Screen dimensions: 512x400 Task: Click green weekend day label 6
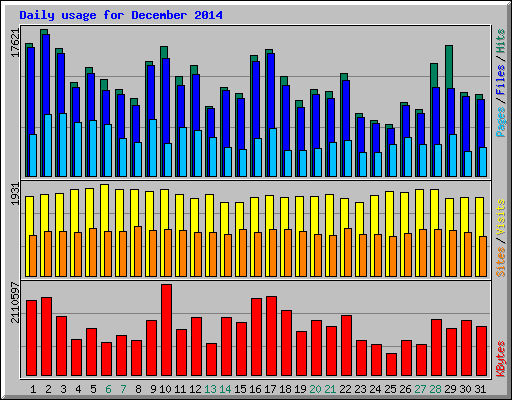coord(108,389)
